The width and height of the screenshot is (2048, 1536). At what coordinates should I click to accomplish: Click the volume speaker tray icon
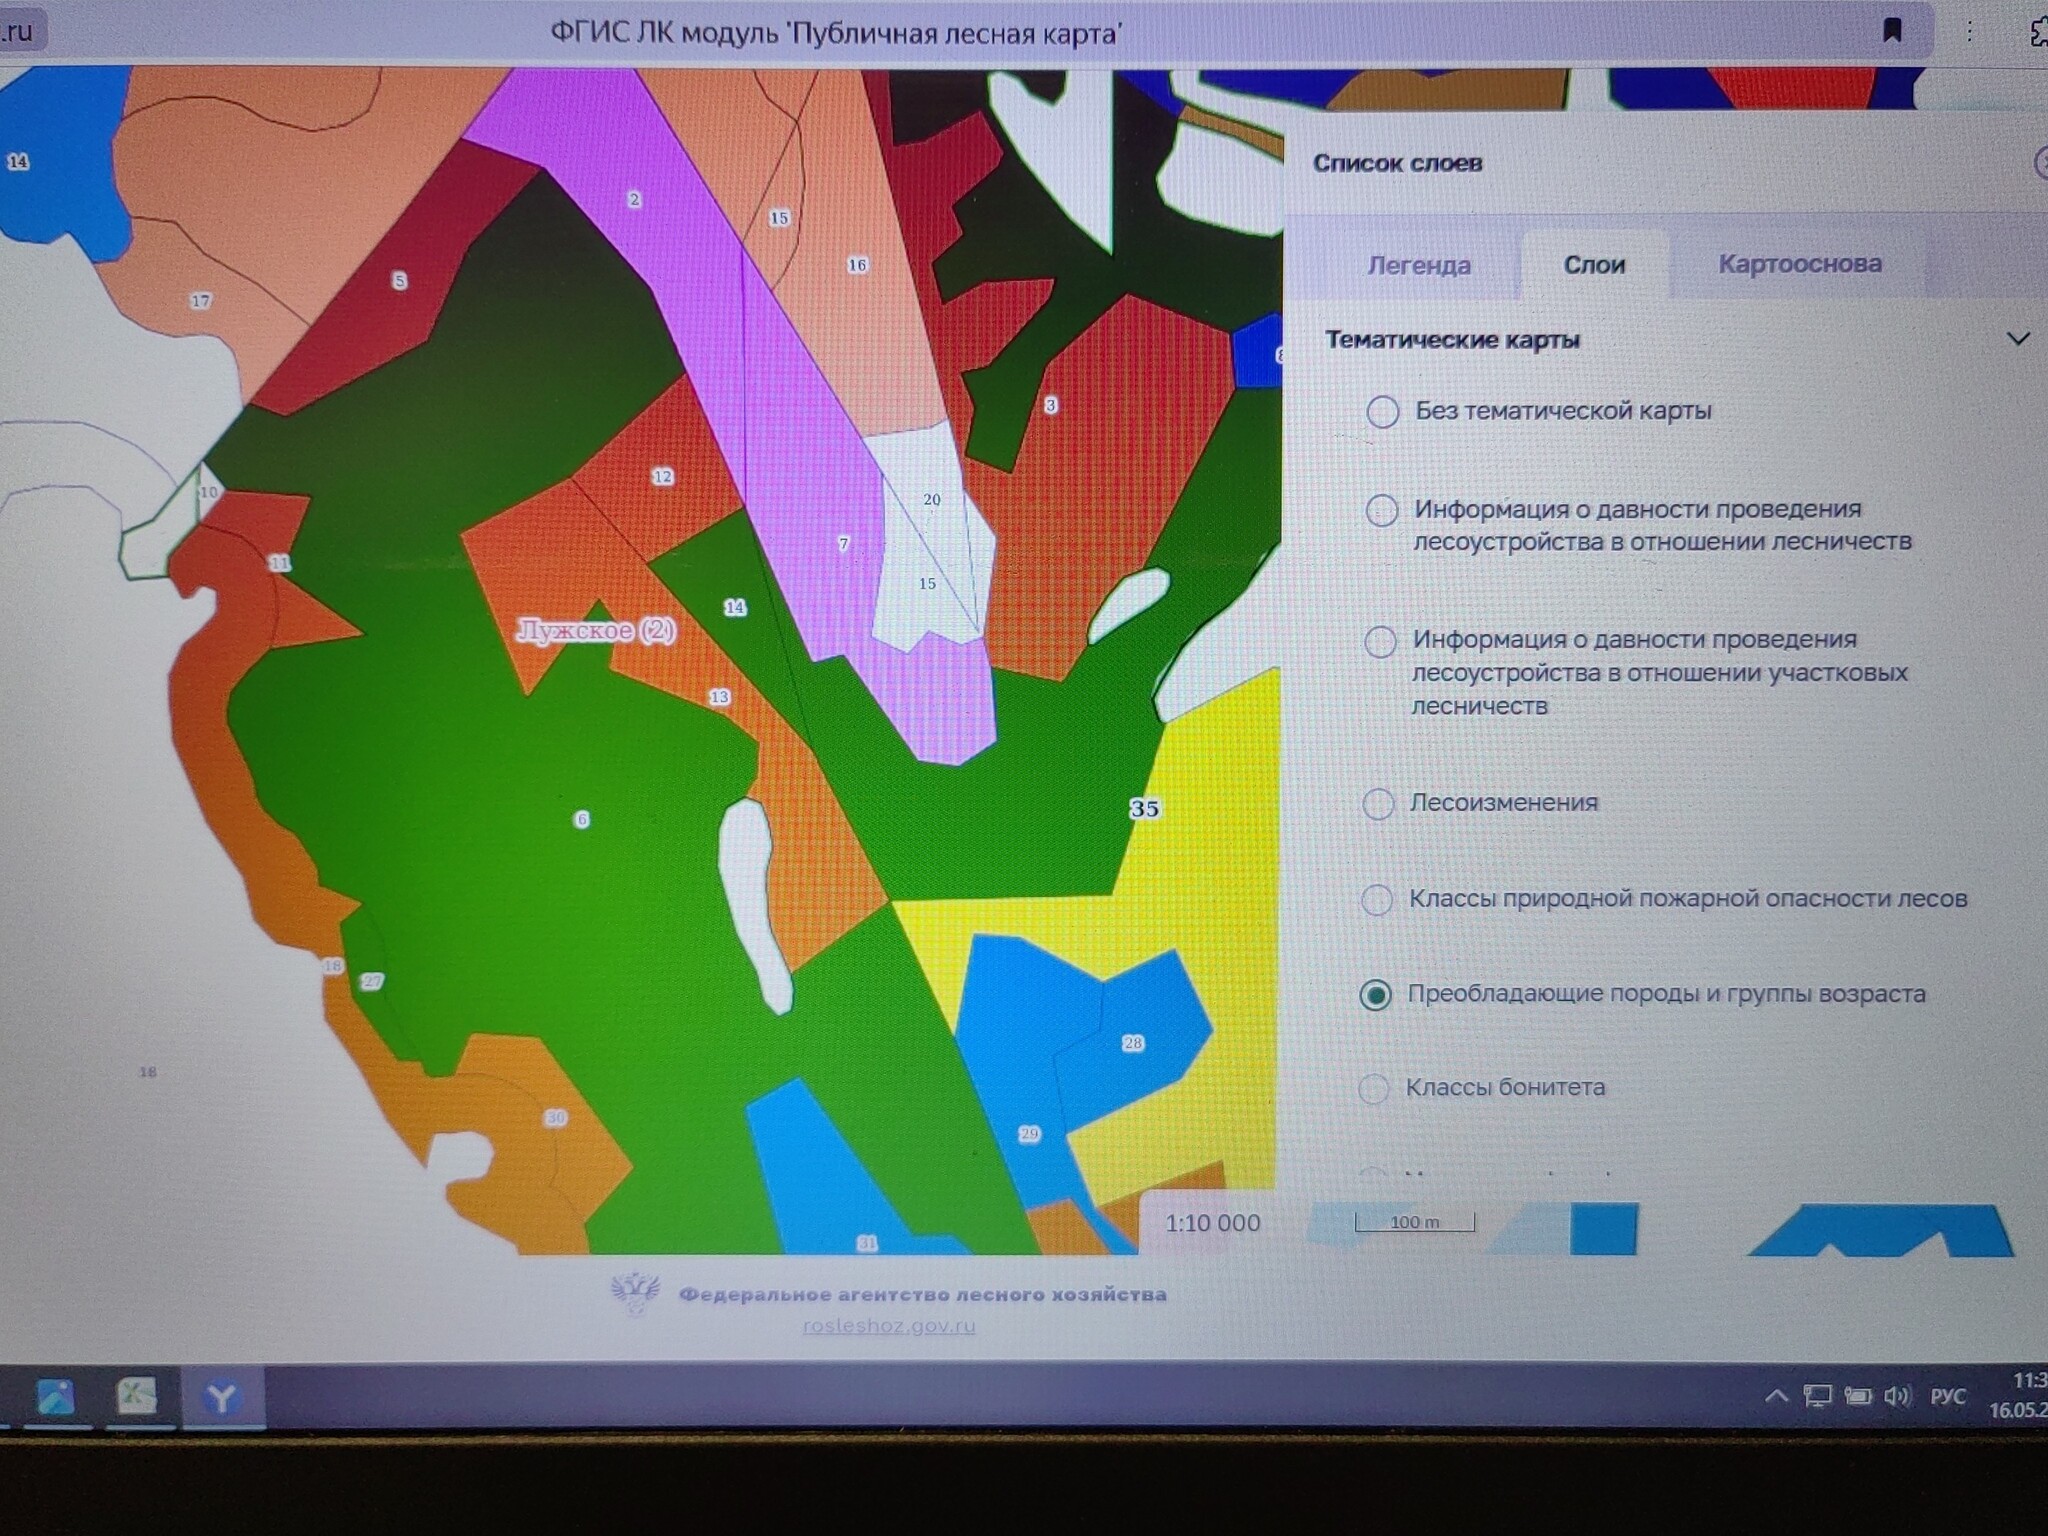[1896, 1396]
